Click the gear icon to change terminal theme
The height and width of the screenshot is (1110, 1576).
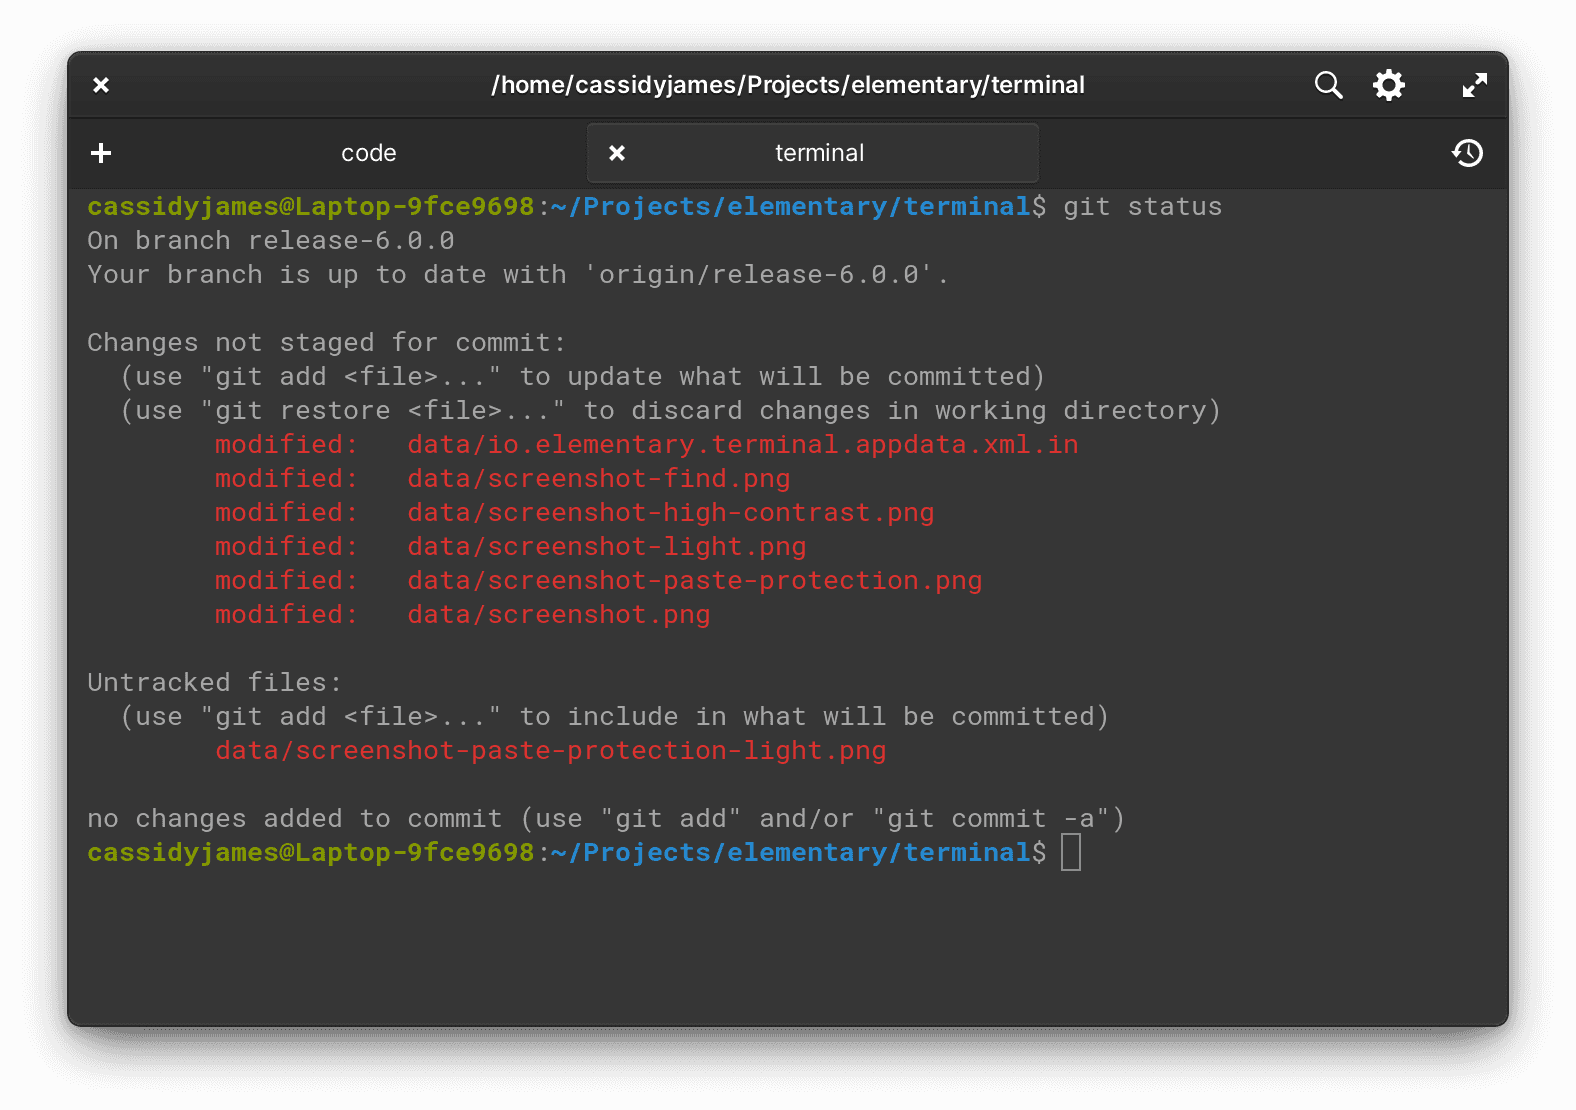pyautogui.click(x=1389, y=85)
